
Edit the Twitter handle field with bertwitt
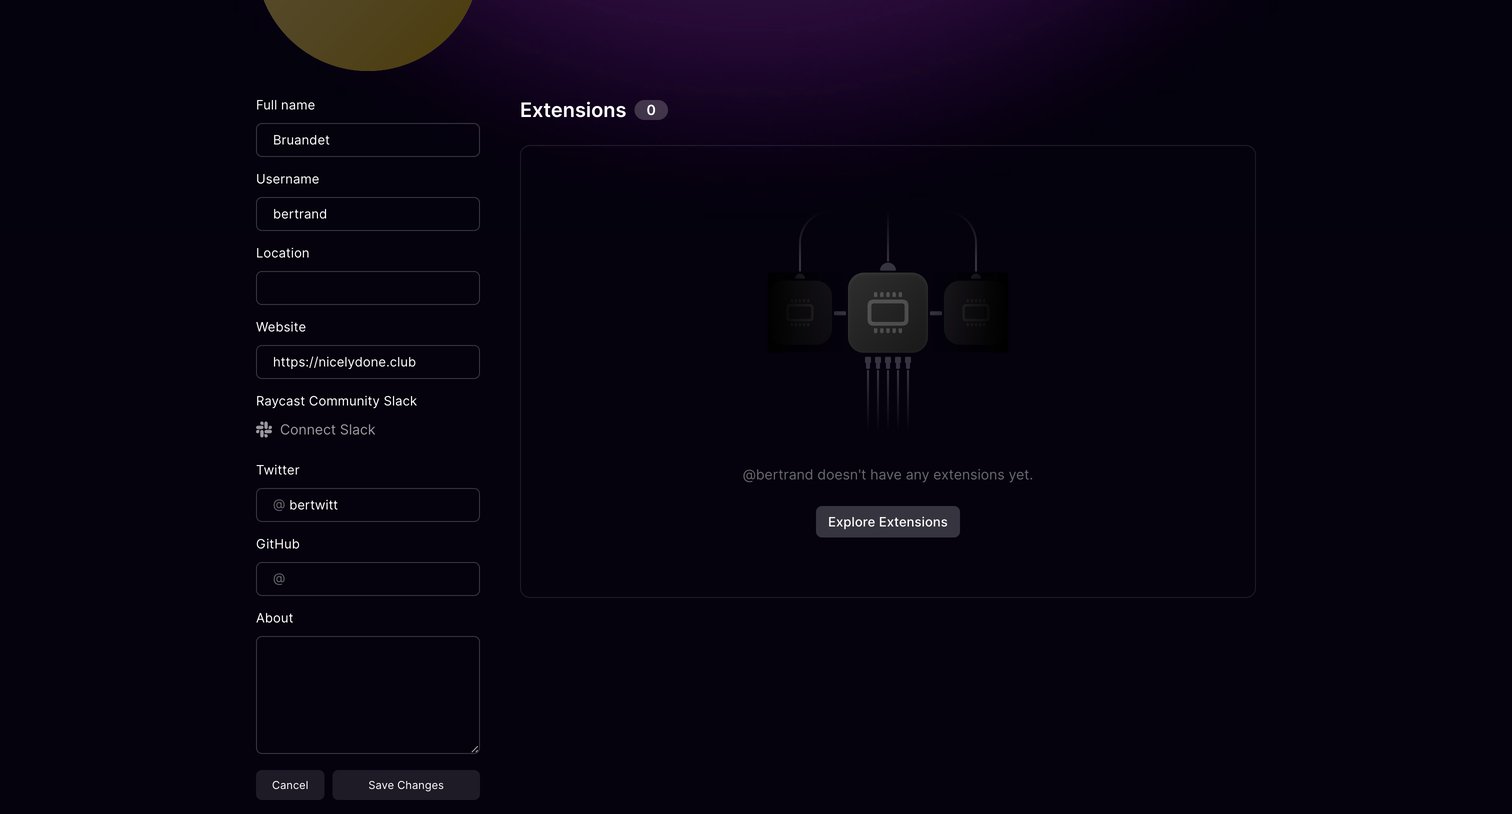click(x=368, y=505)
